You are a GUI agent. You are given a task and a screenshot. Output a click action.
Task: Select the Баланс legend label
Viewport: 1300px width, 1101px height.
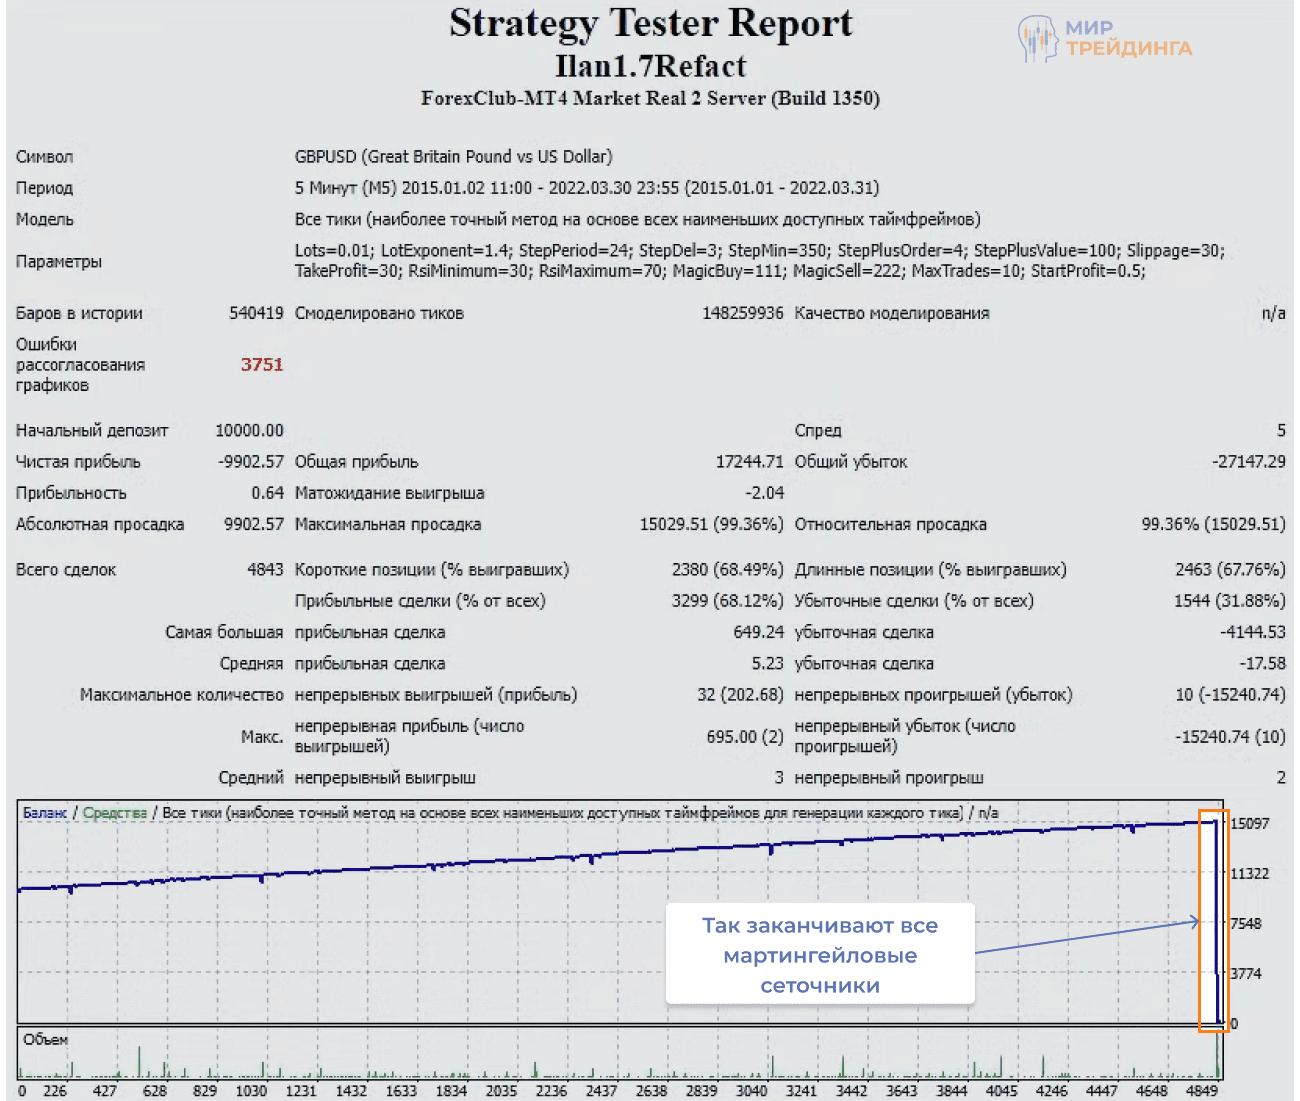(x=44, y=813)
